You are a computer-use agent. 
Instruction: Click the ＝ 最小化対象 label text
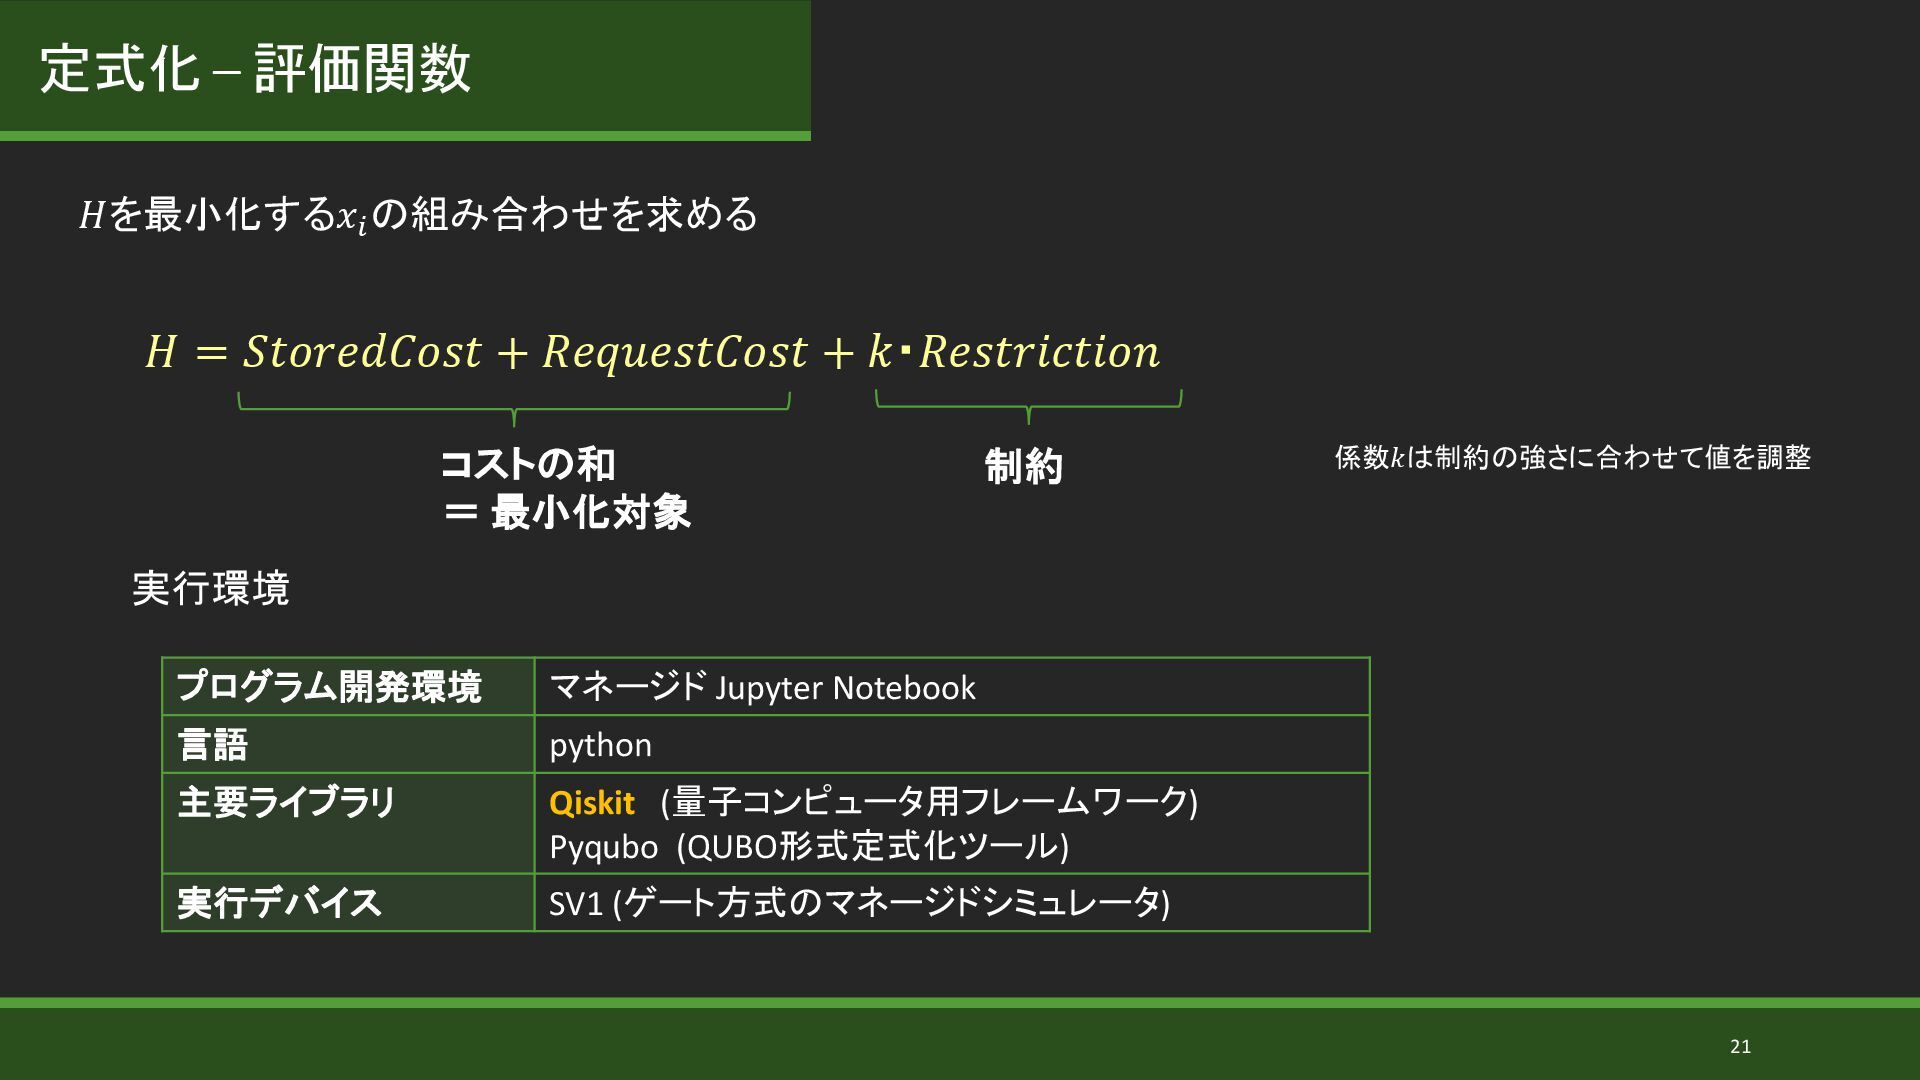(567, 513)
